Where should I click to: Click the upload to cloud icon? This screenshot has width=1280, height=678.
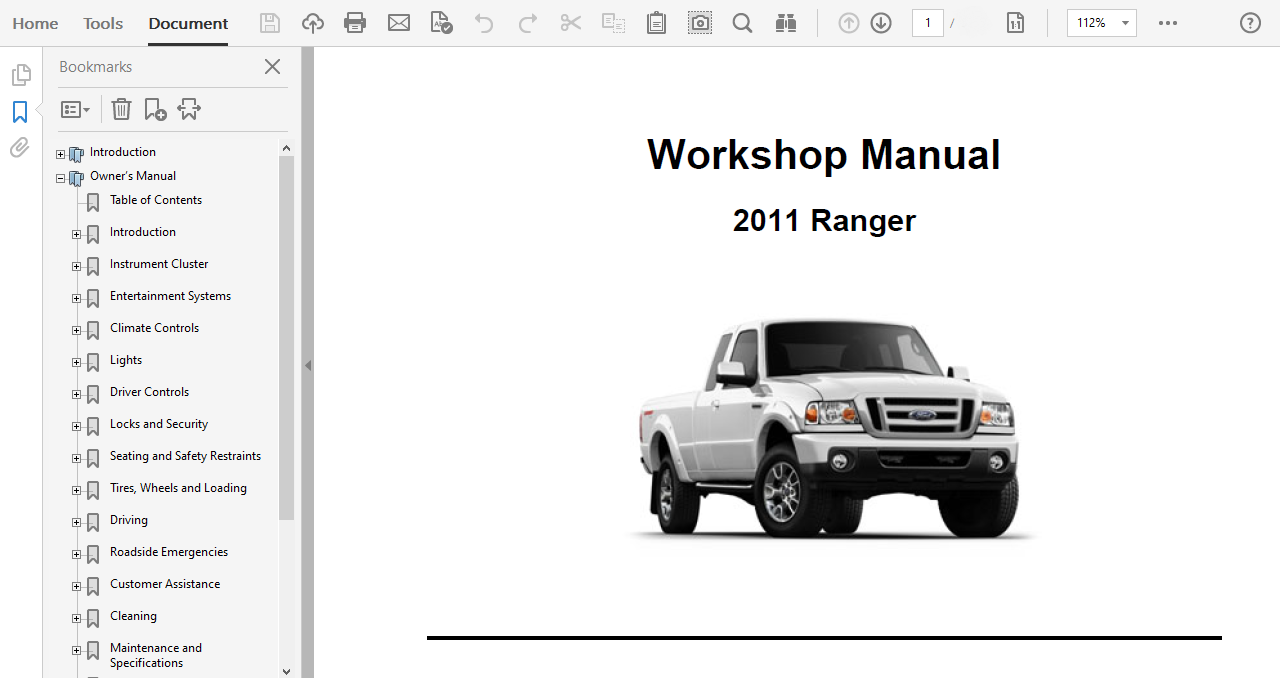313,23
